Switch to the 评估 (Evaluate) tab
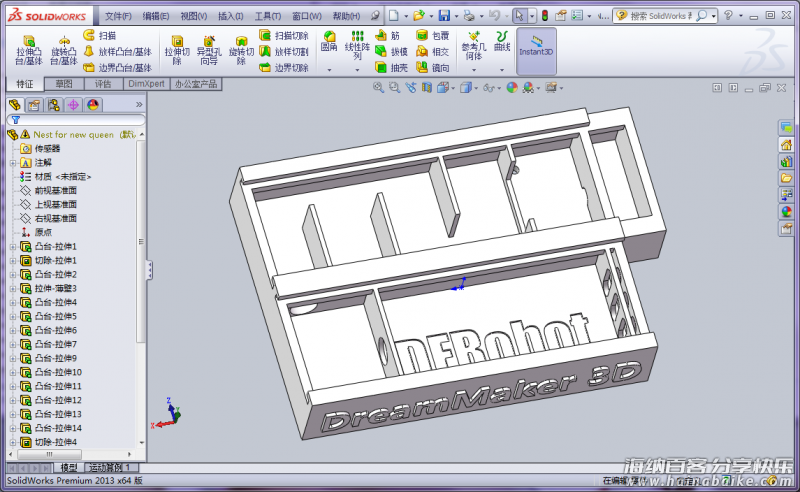The image size is (800, 492). [x=103, y=84]
